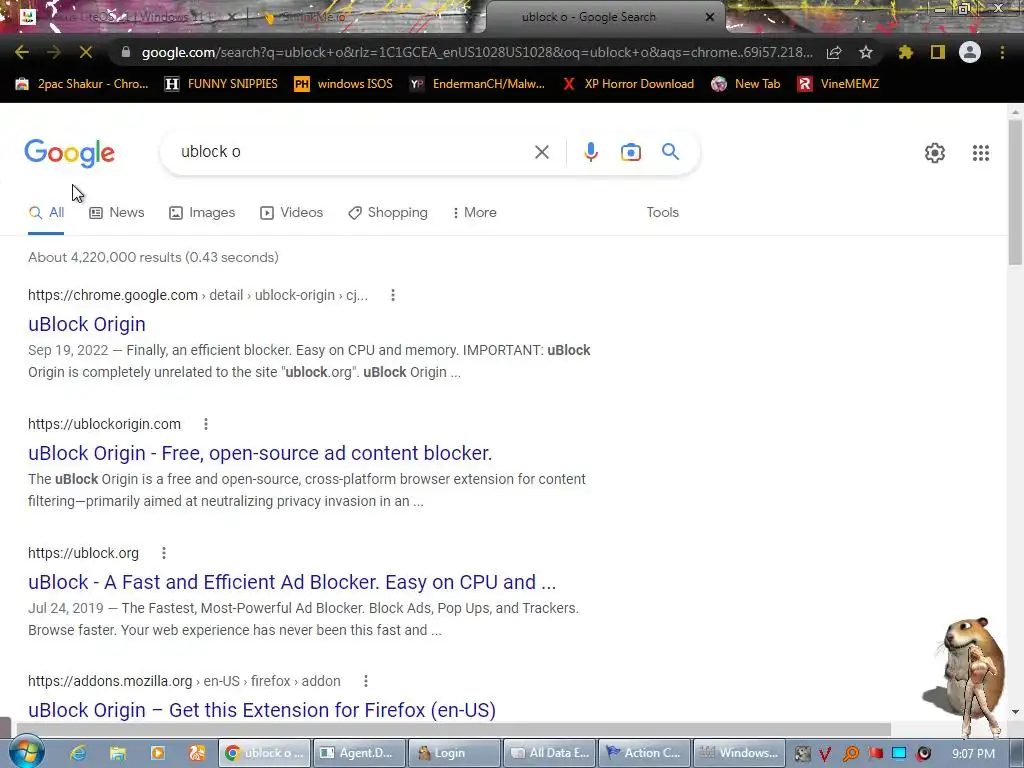Image resolution: width=1024 pixels, height=768 pixels.
Task: Select the All results tab
Action: (x=46, y=212)
